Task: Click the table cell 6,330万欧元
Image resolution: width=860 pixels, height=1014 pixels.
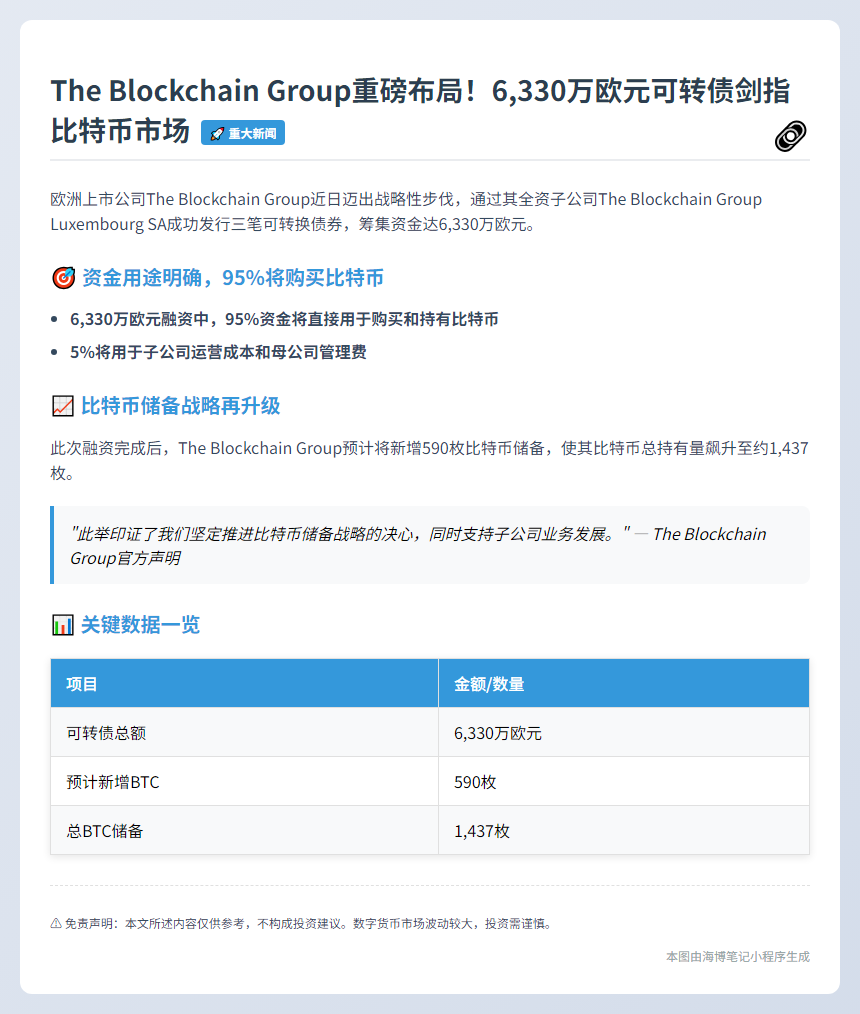Action: tap(624, 733)
